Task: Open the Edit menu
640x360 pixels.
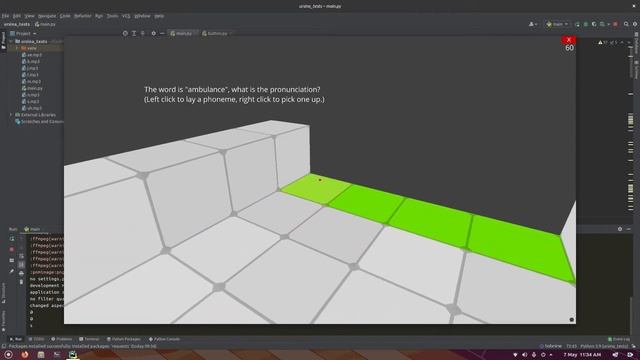Action: (x=17, y=16)
